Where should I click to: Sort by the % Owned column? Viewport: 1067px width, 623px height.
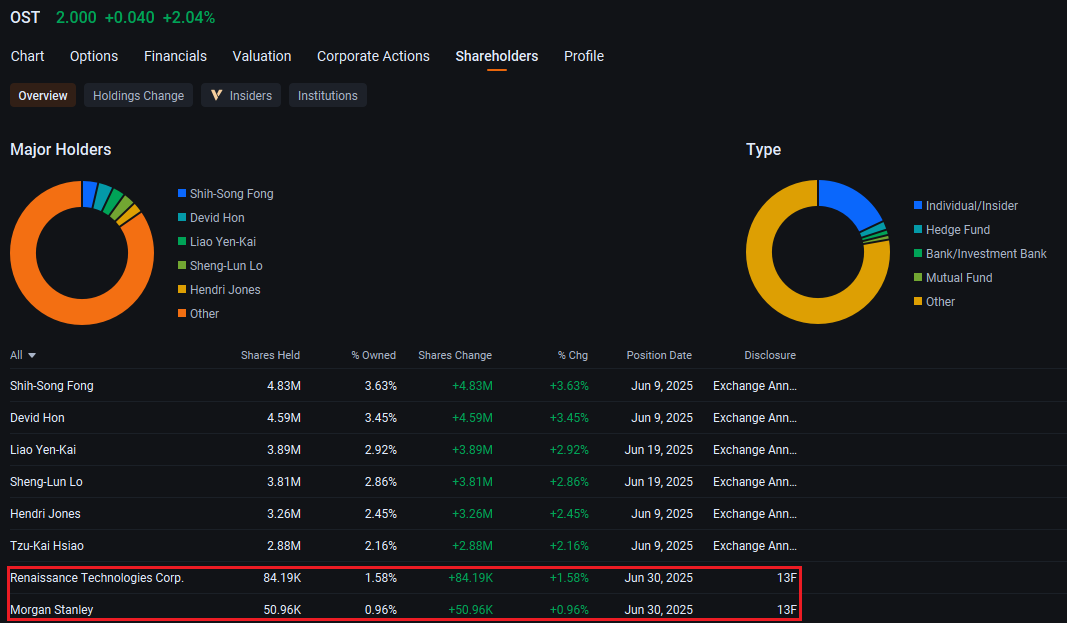[x=373, y=355]
